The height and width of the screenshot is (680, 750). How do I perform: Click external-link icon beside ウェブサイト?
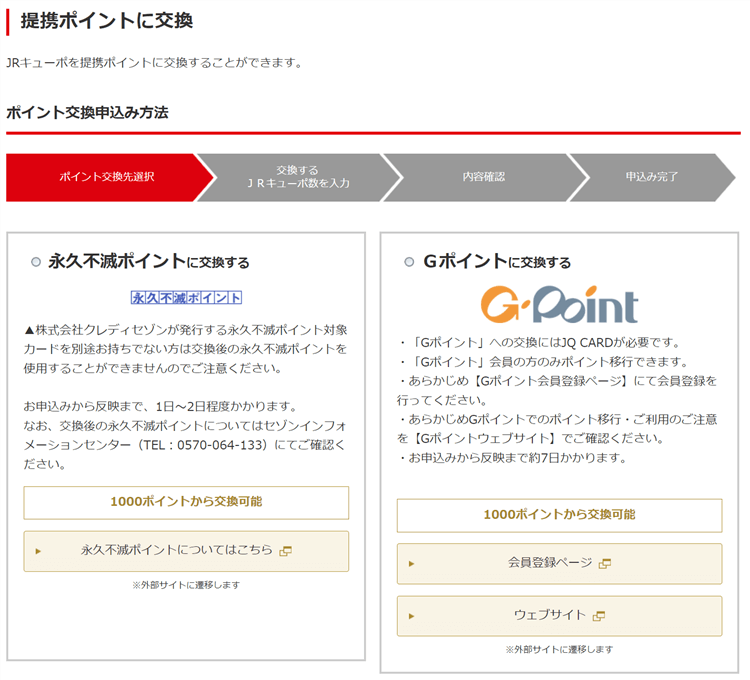(x=599, y=616)
